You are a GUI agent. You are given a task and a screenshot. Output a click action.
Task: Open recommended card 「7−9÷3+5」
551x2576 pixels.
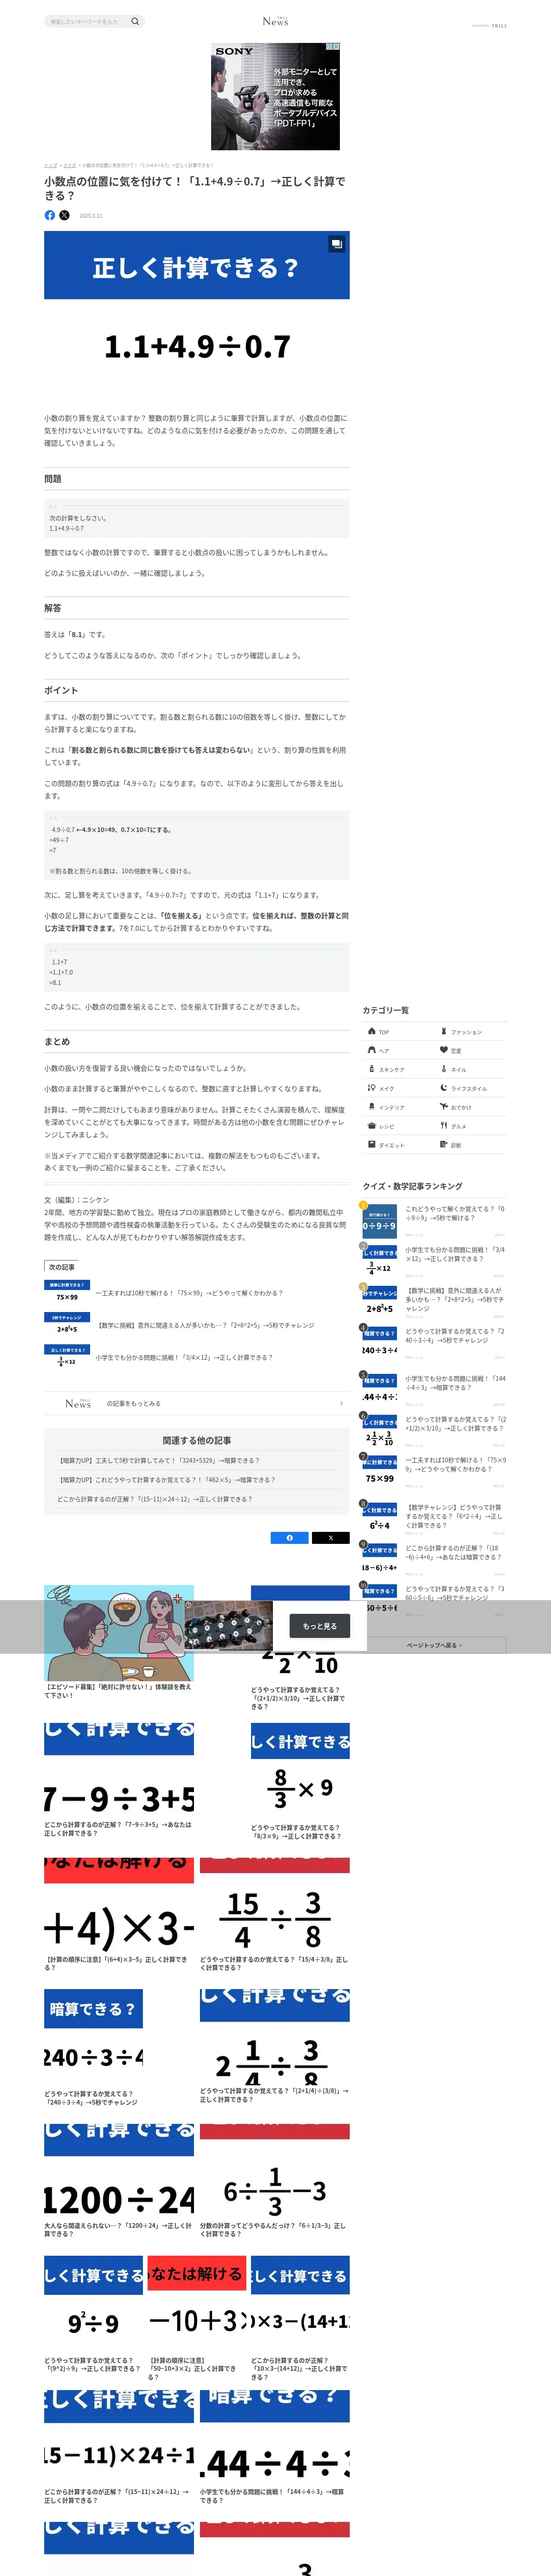pyautogui.click(x=119, y=1781)
